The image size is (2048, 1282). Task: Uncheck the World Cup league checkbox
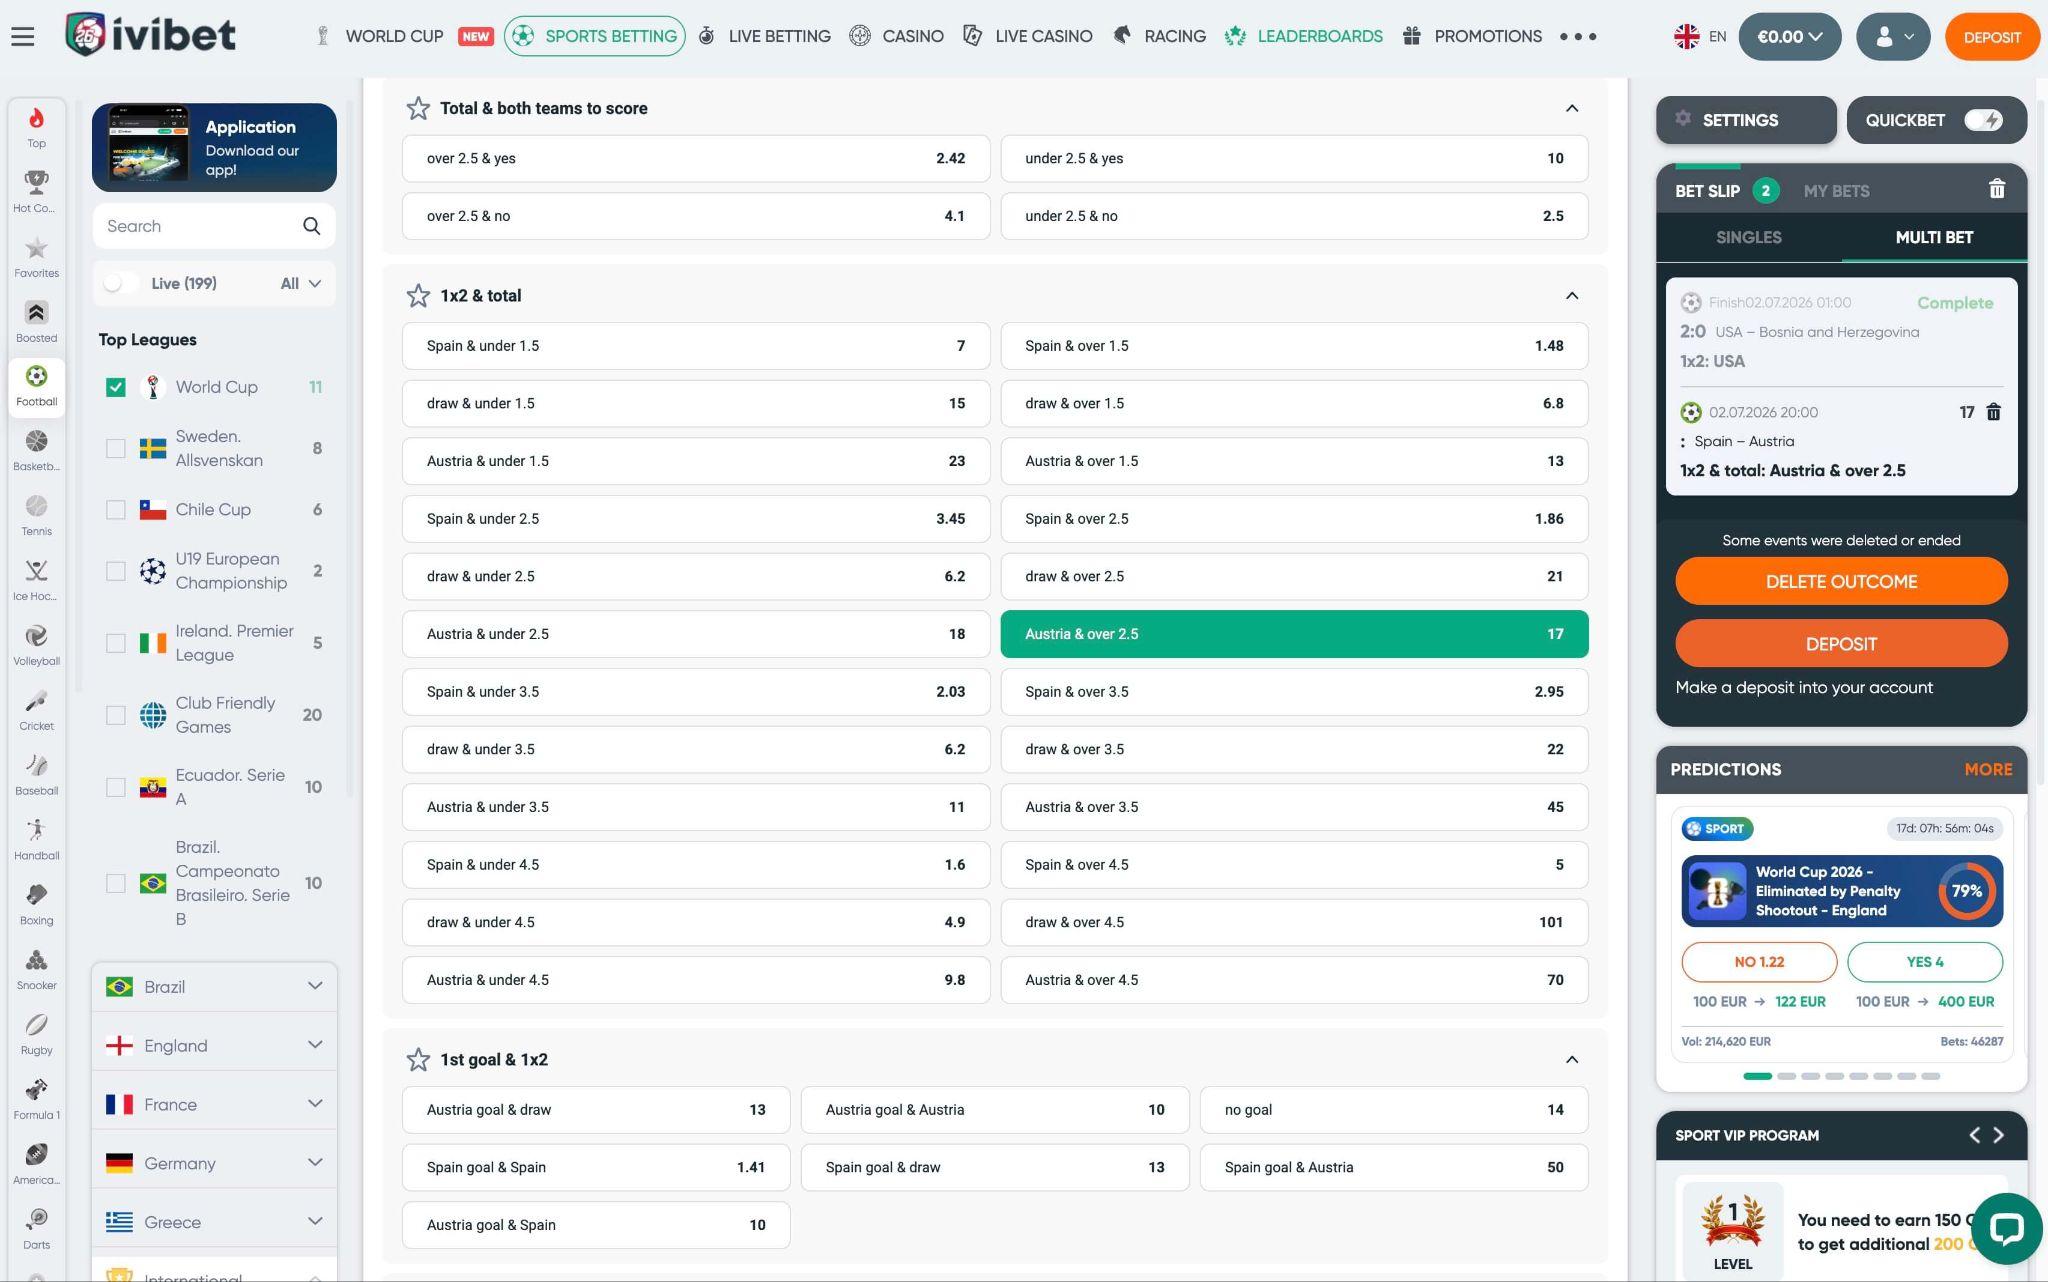116,387
